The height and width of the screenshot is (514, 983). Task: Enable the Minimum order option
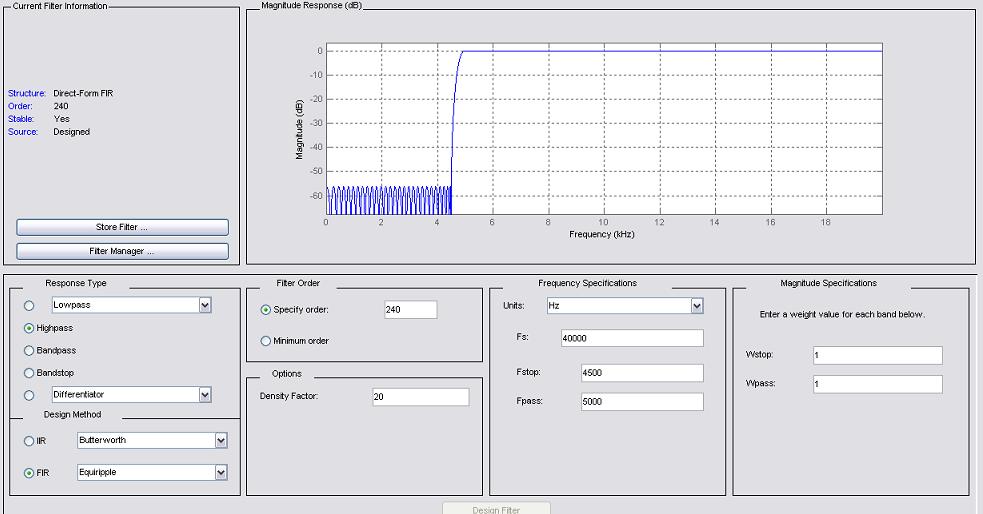coord(266,341)
